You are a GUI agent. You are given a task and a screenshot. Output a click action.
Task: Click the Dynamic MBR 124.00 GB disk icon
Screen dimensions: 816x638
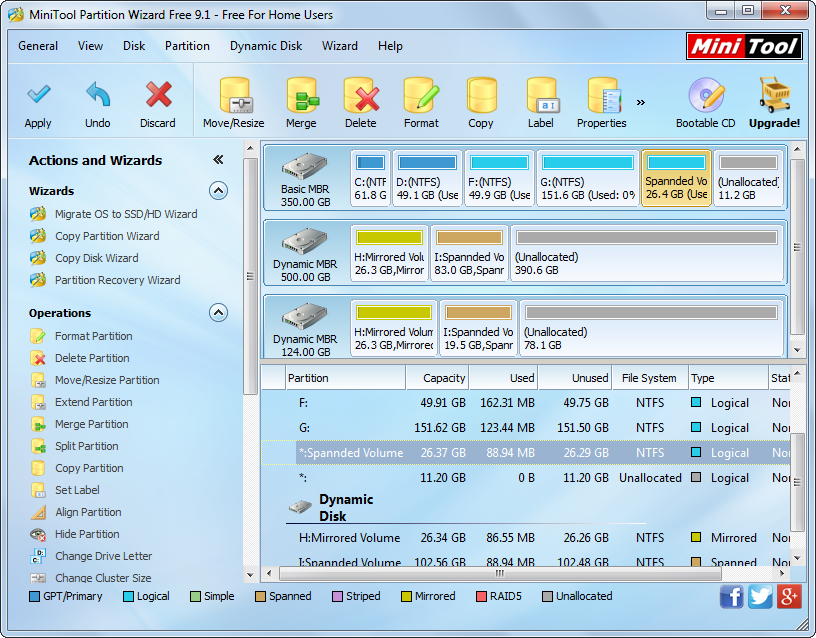click(x=304, y=316)
